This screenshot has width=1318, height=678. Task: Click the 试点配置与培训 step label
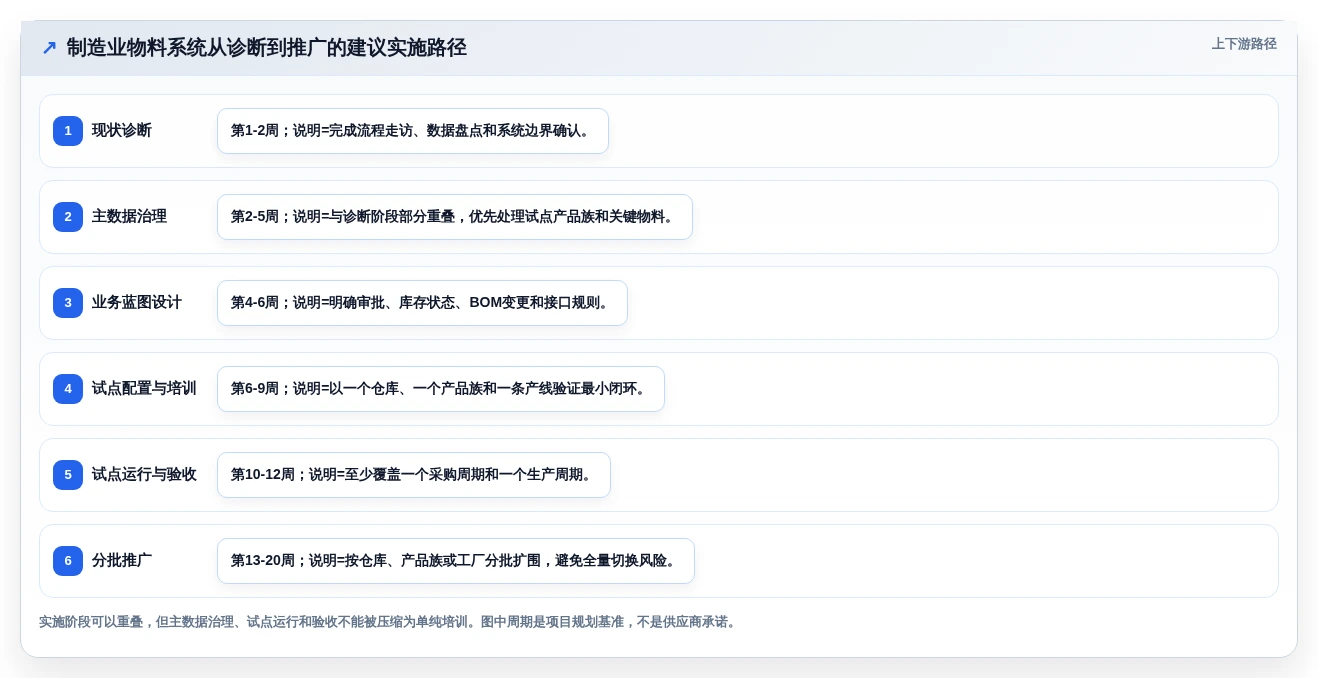144,389
